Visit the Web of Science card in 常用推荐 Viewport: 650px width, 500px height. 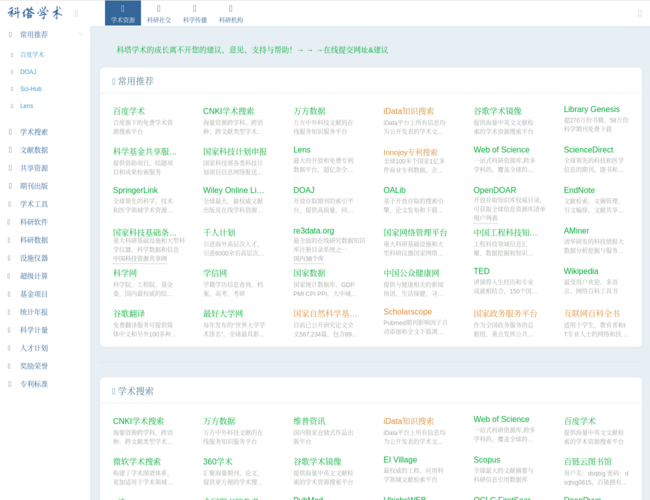[501, 150]
